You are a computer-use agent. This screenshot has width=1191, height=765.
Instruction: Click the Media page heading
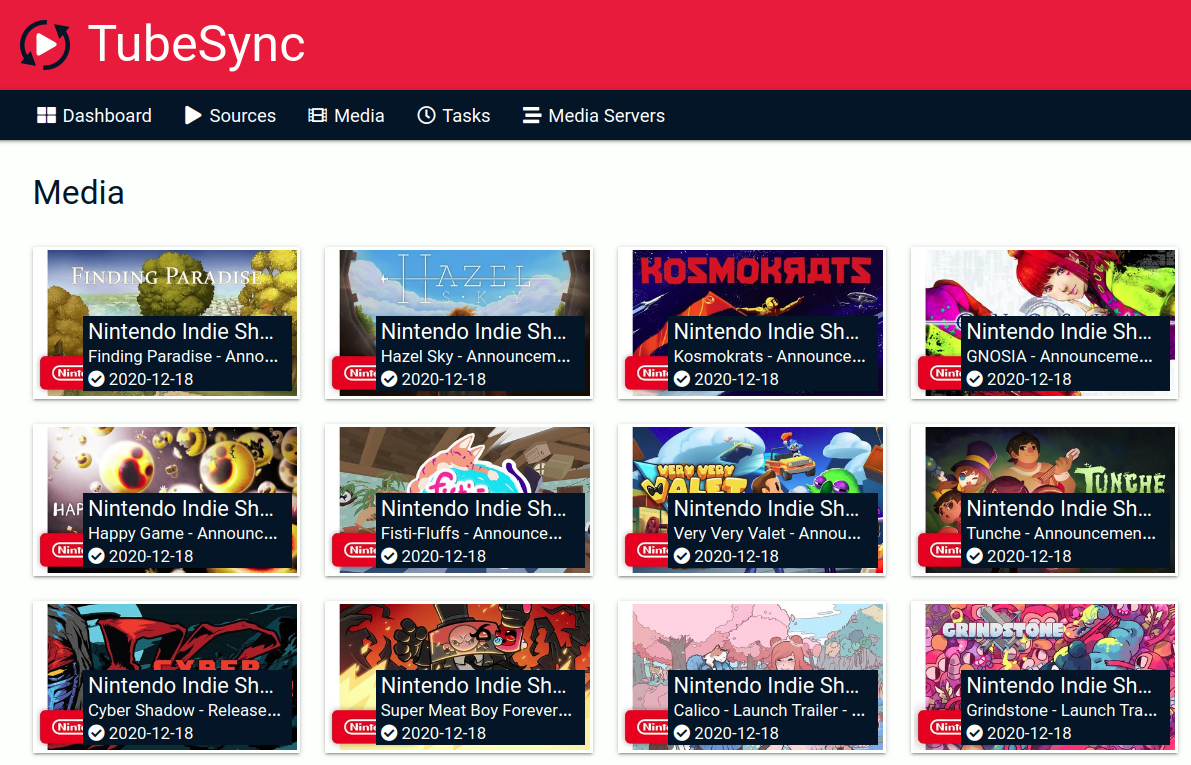[79, 192]
